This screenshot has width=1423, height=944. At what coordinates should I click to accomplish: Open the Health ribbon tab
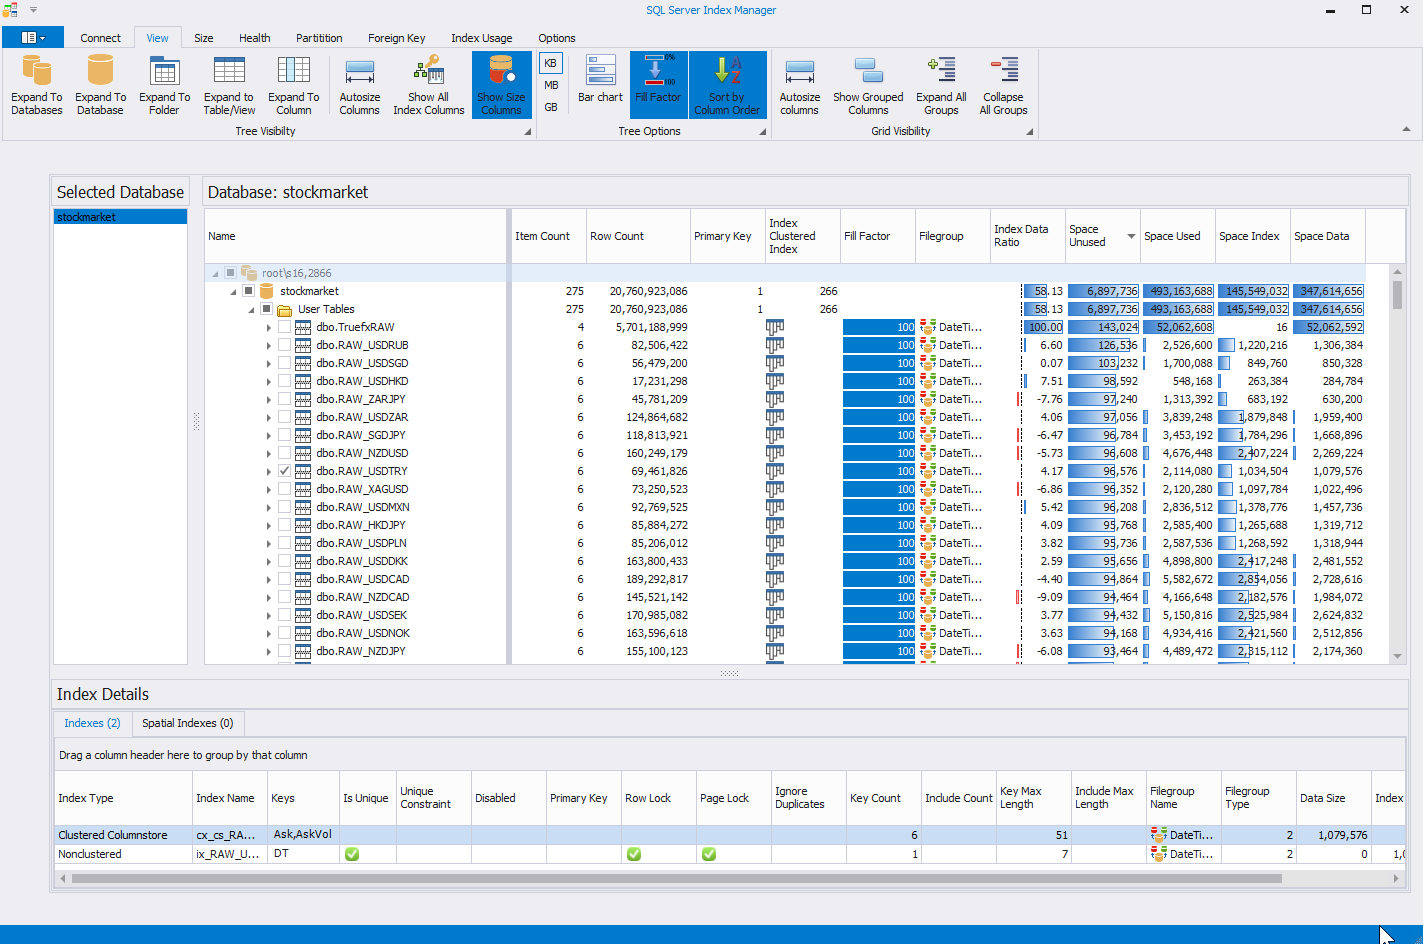(255, 38)
